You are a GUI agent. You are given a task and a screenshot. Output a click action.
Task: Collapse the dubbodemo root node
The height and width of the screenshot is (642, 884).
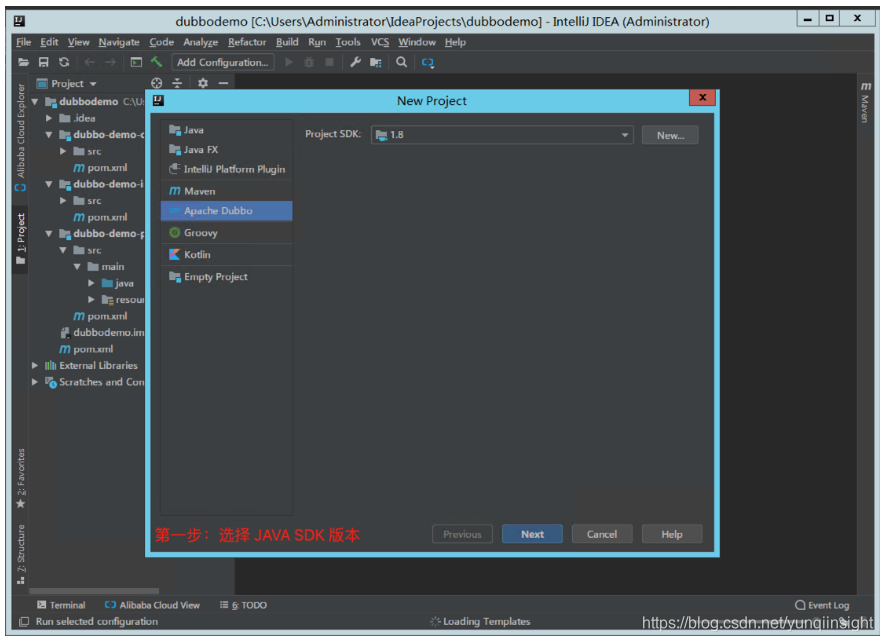tap(35, 101)
